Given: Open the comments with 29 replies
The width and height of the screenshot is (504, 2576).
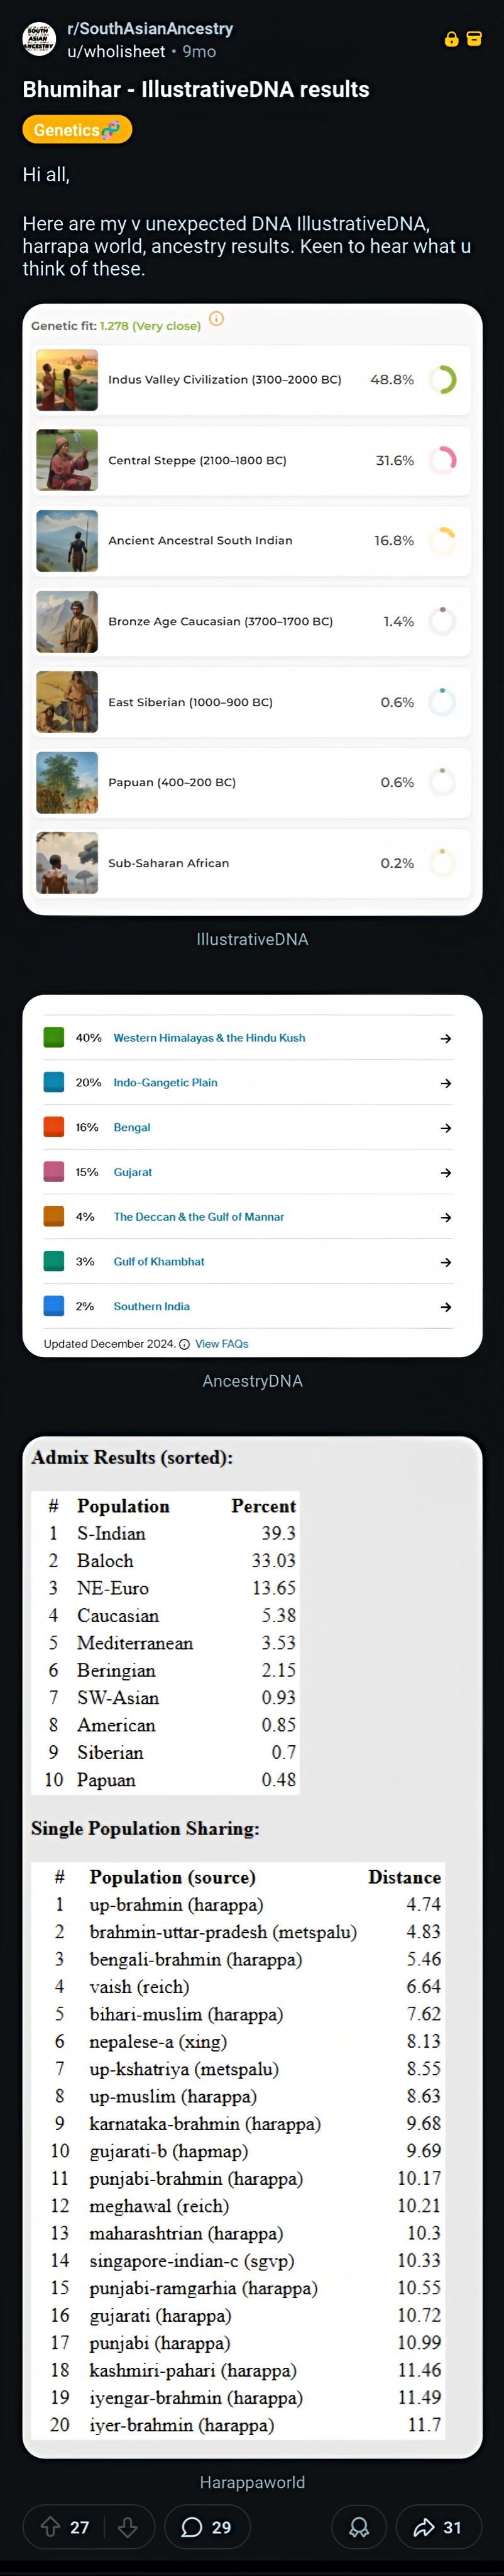Looking at the screenshot, I should point(206,2527).
